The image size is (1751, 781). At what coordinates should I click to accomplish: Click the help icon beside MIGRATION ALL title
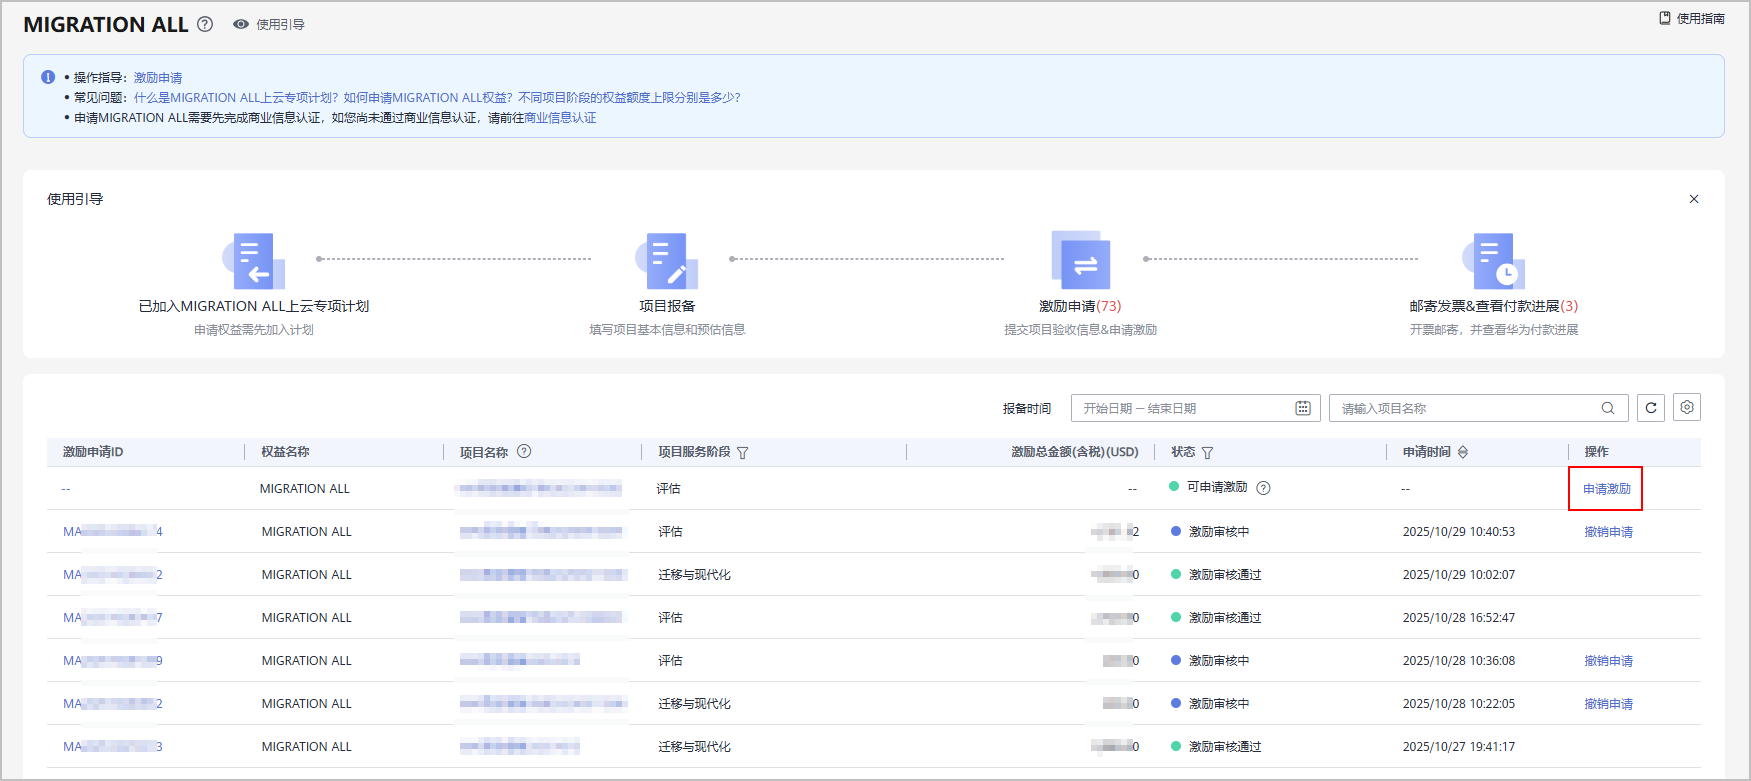(205, 24)
